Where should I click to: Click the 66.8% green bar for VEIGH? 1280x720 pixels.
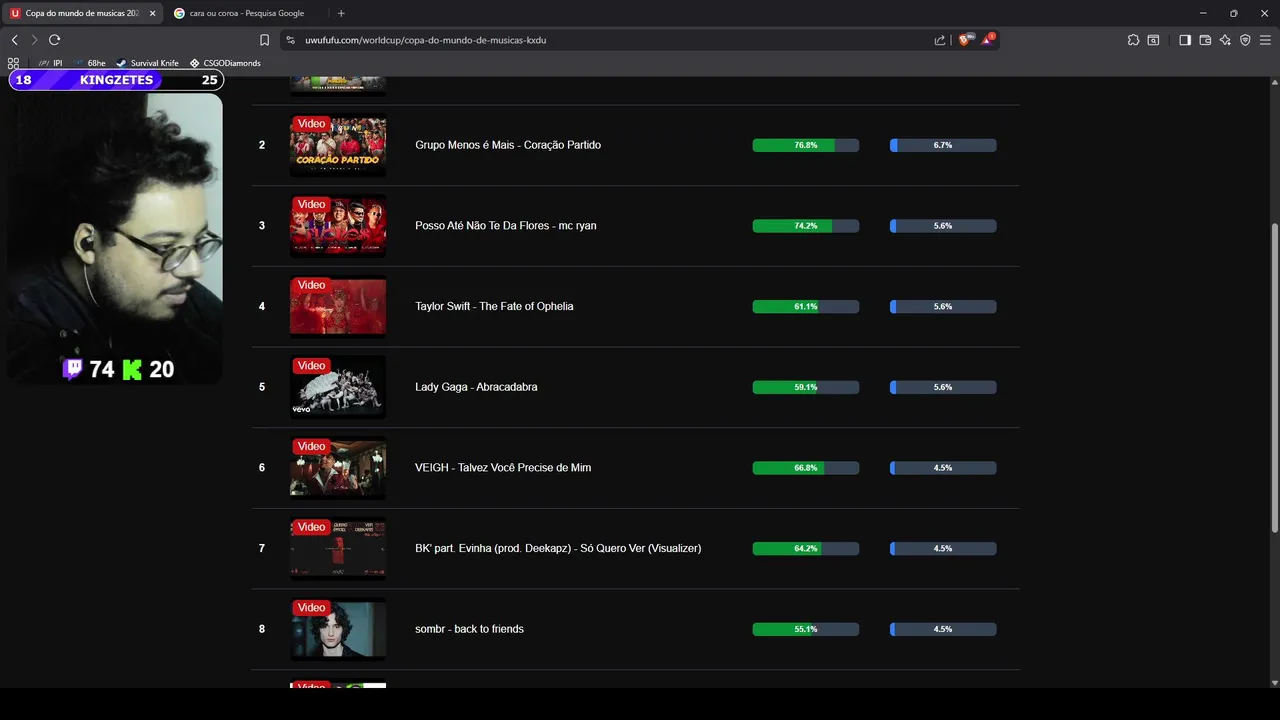(x=806, y=468)
